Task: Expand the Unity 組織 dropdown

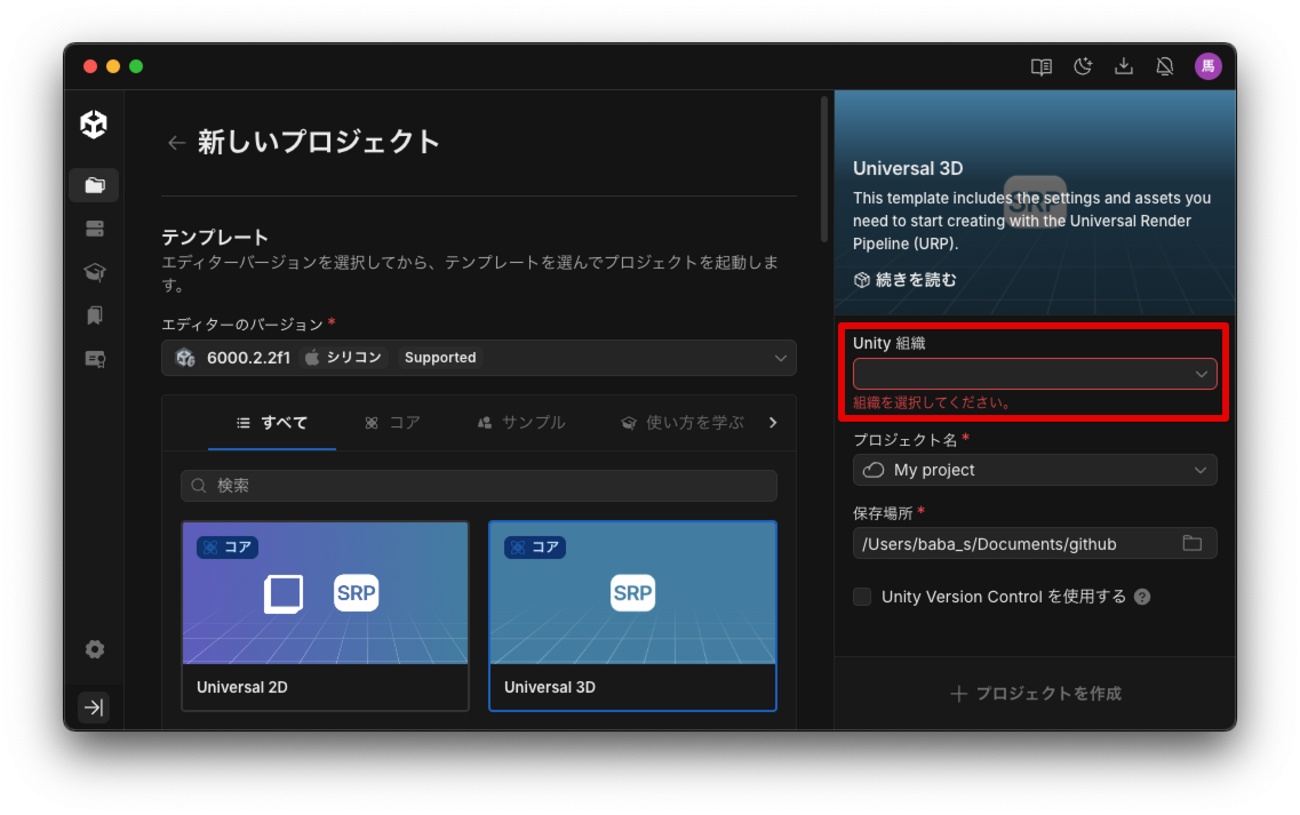Action: pyautogui.click(x=1034, y=374)
